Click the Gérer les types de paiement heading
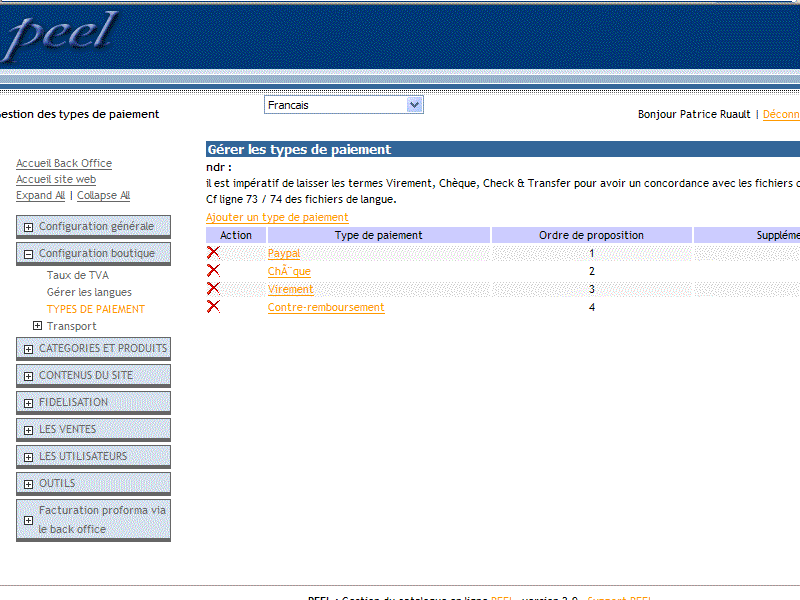The image size is (800, 600). (299, 149)
